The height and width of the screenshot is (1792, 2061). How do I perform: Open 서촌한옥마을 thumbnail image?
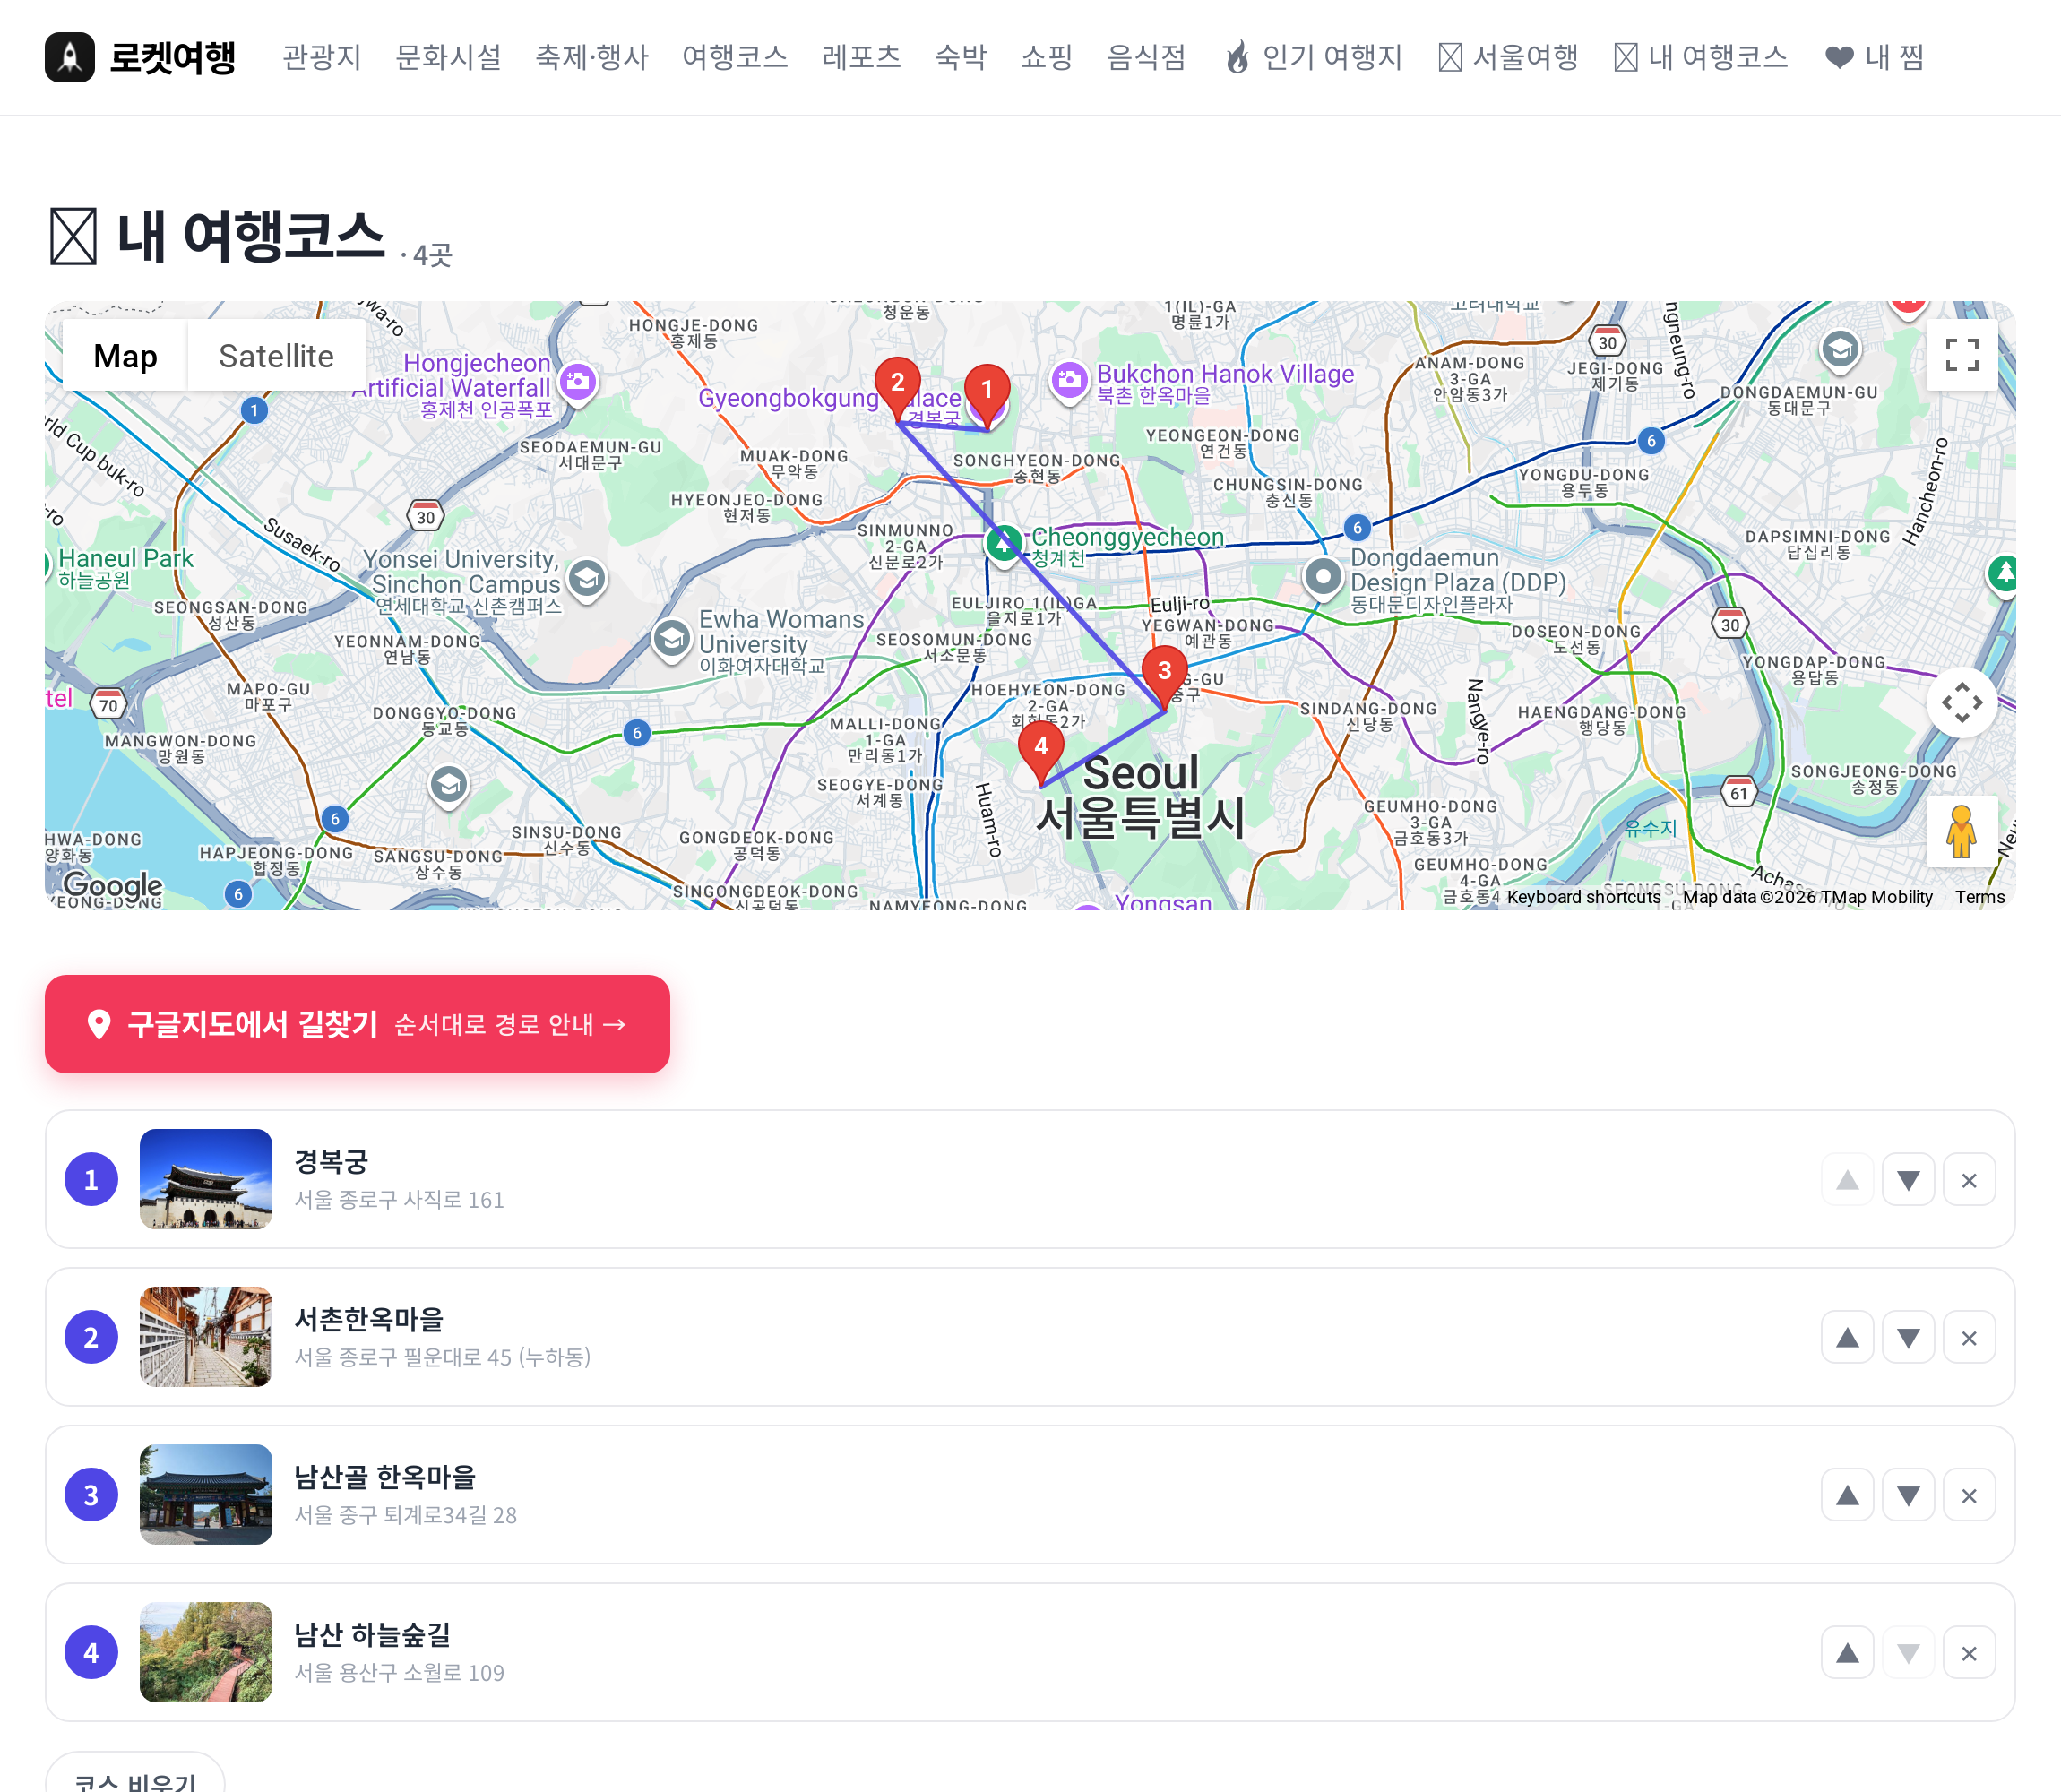[206, 1337]
